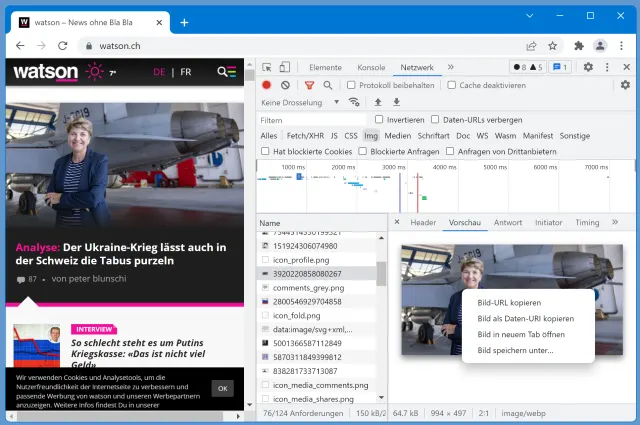Tick the 'Invertieren' checkbox
Screen dimensions: 640x425
[378, 119]
